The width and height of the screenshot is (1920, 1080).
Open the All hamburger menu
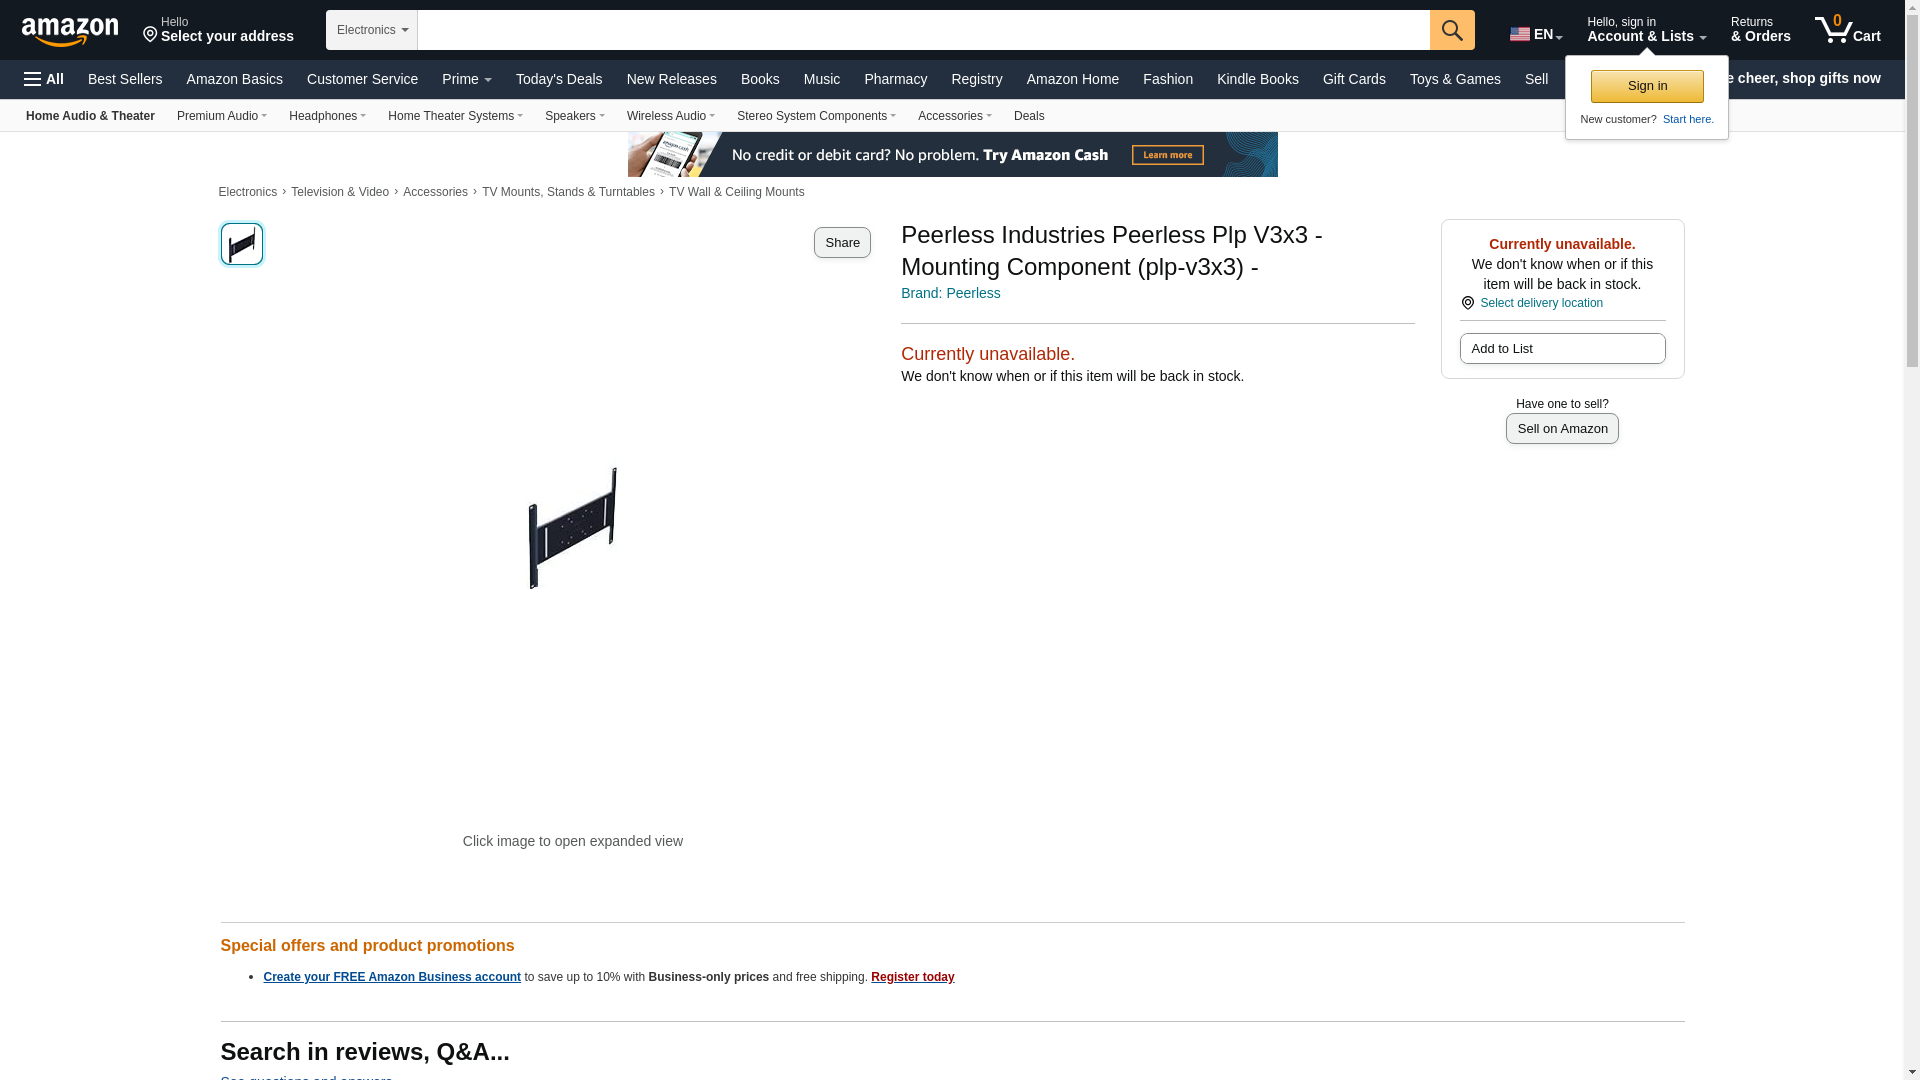click(44, 79)
